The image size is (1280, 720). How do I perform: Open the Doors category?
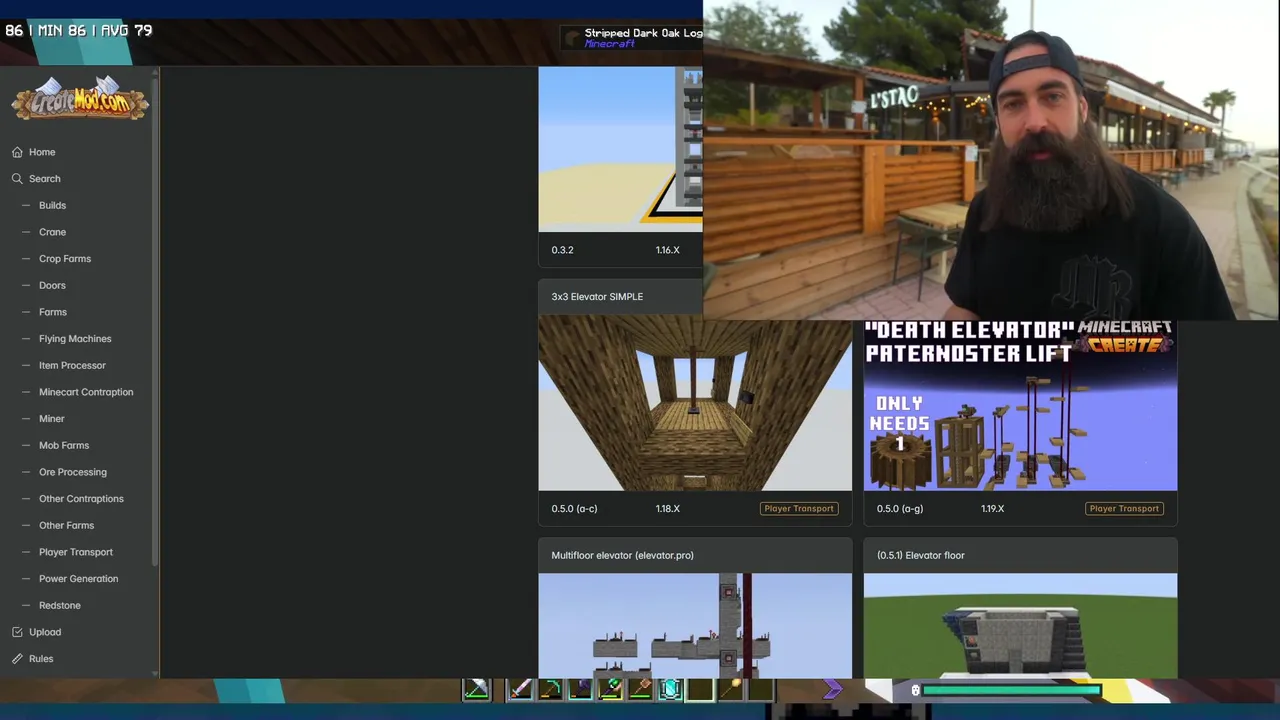(x=52, y=285)
